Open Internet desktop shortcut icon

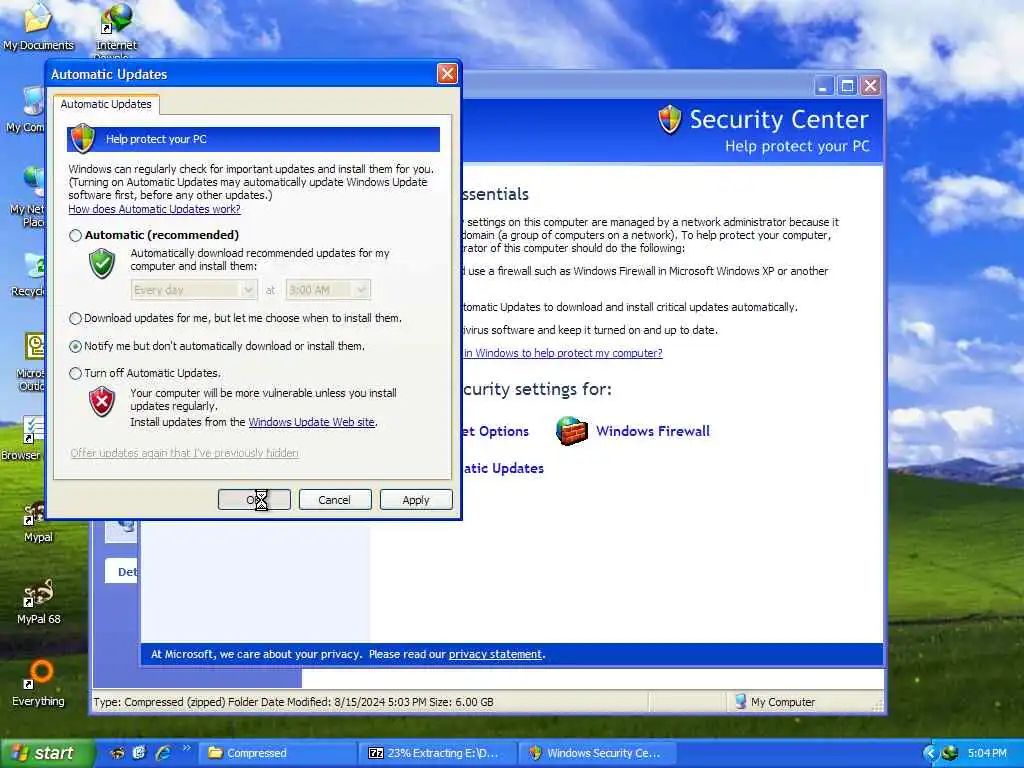[x=116, y=29]
